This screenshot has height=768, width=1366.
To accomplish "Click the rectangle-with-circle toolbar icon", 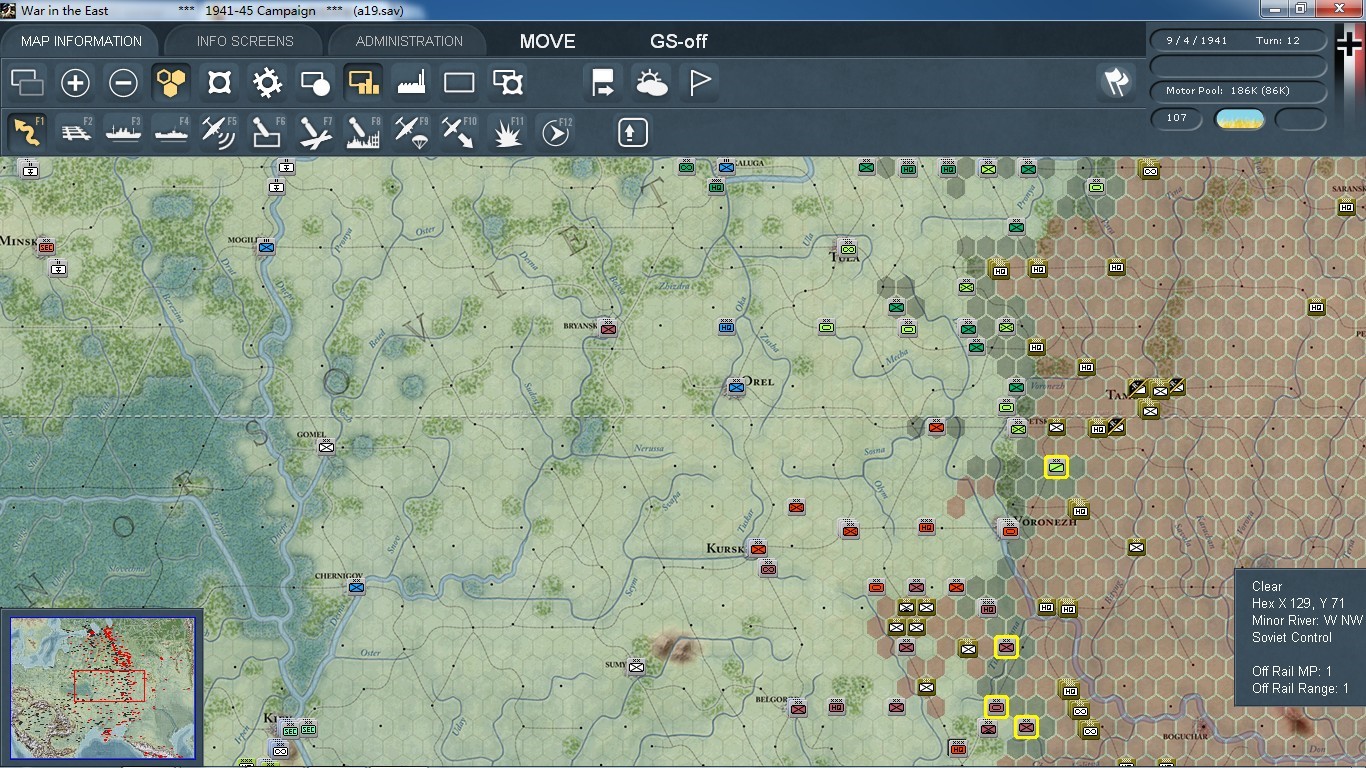I will (x=315, y=83).
